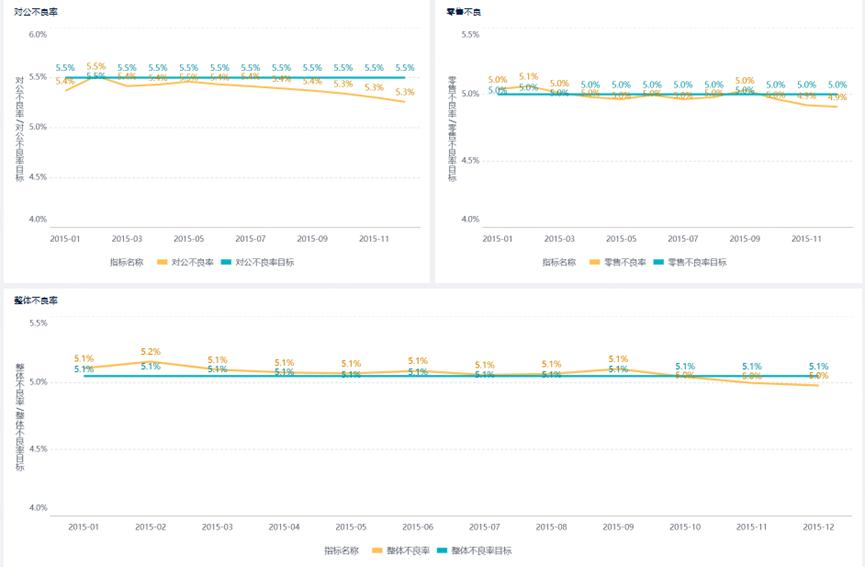Click the 5.2% data label in 整体不良率 chart

[150, 352]
